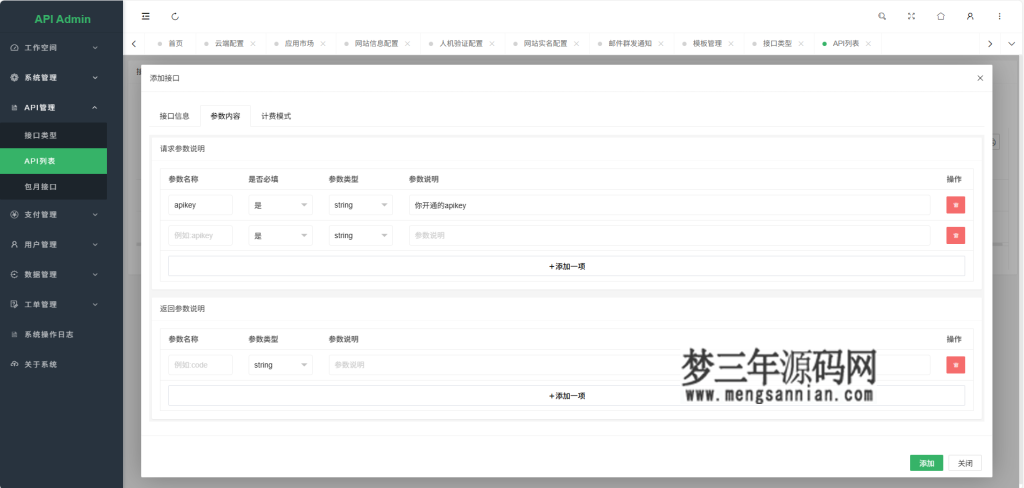Click the 例如:code return name field
The width and height of the screenshot is (1024, 488).
200,365
